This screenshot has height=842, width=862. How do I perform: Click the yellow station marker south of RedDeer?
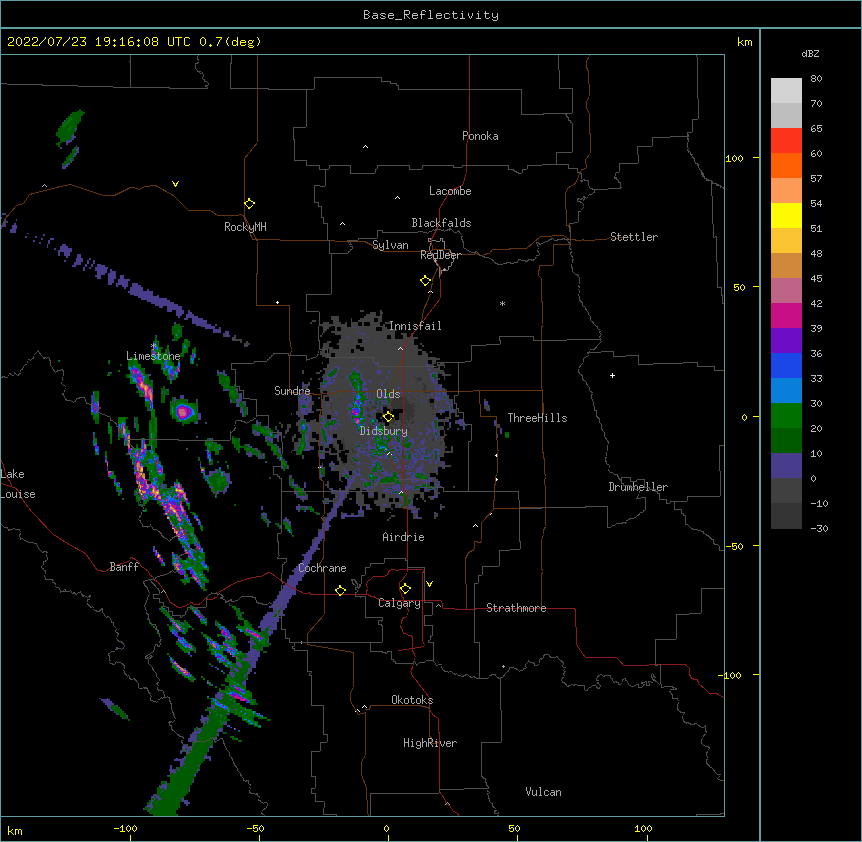[425, 281]
